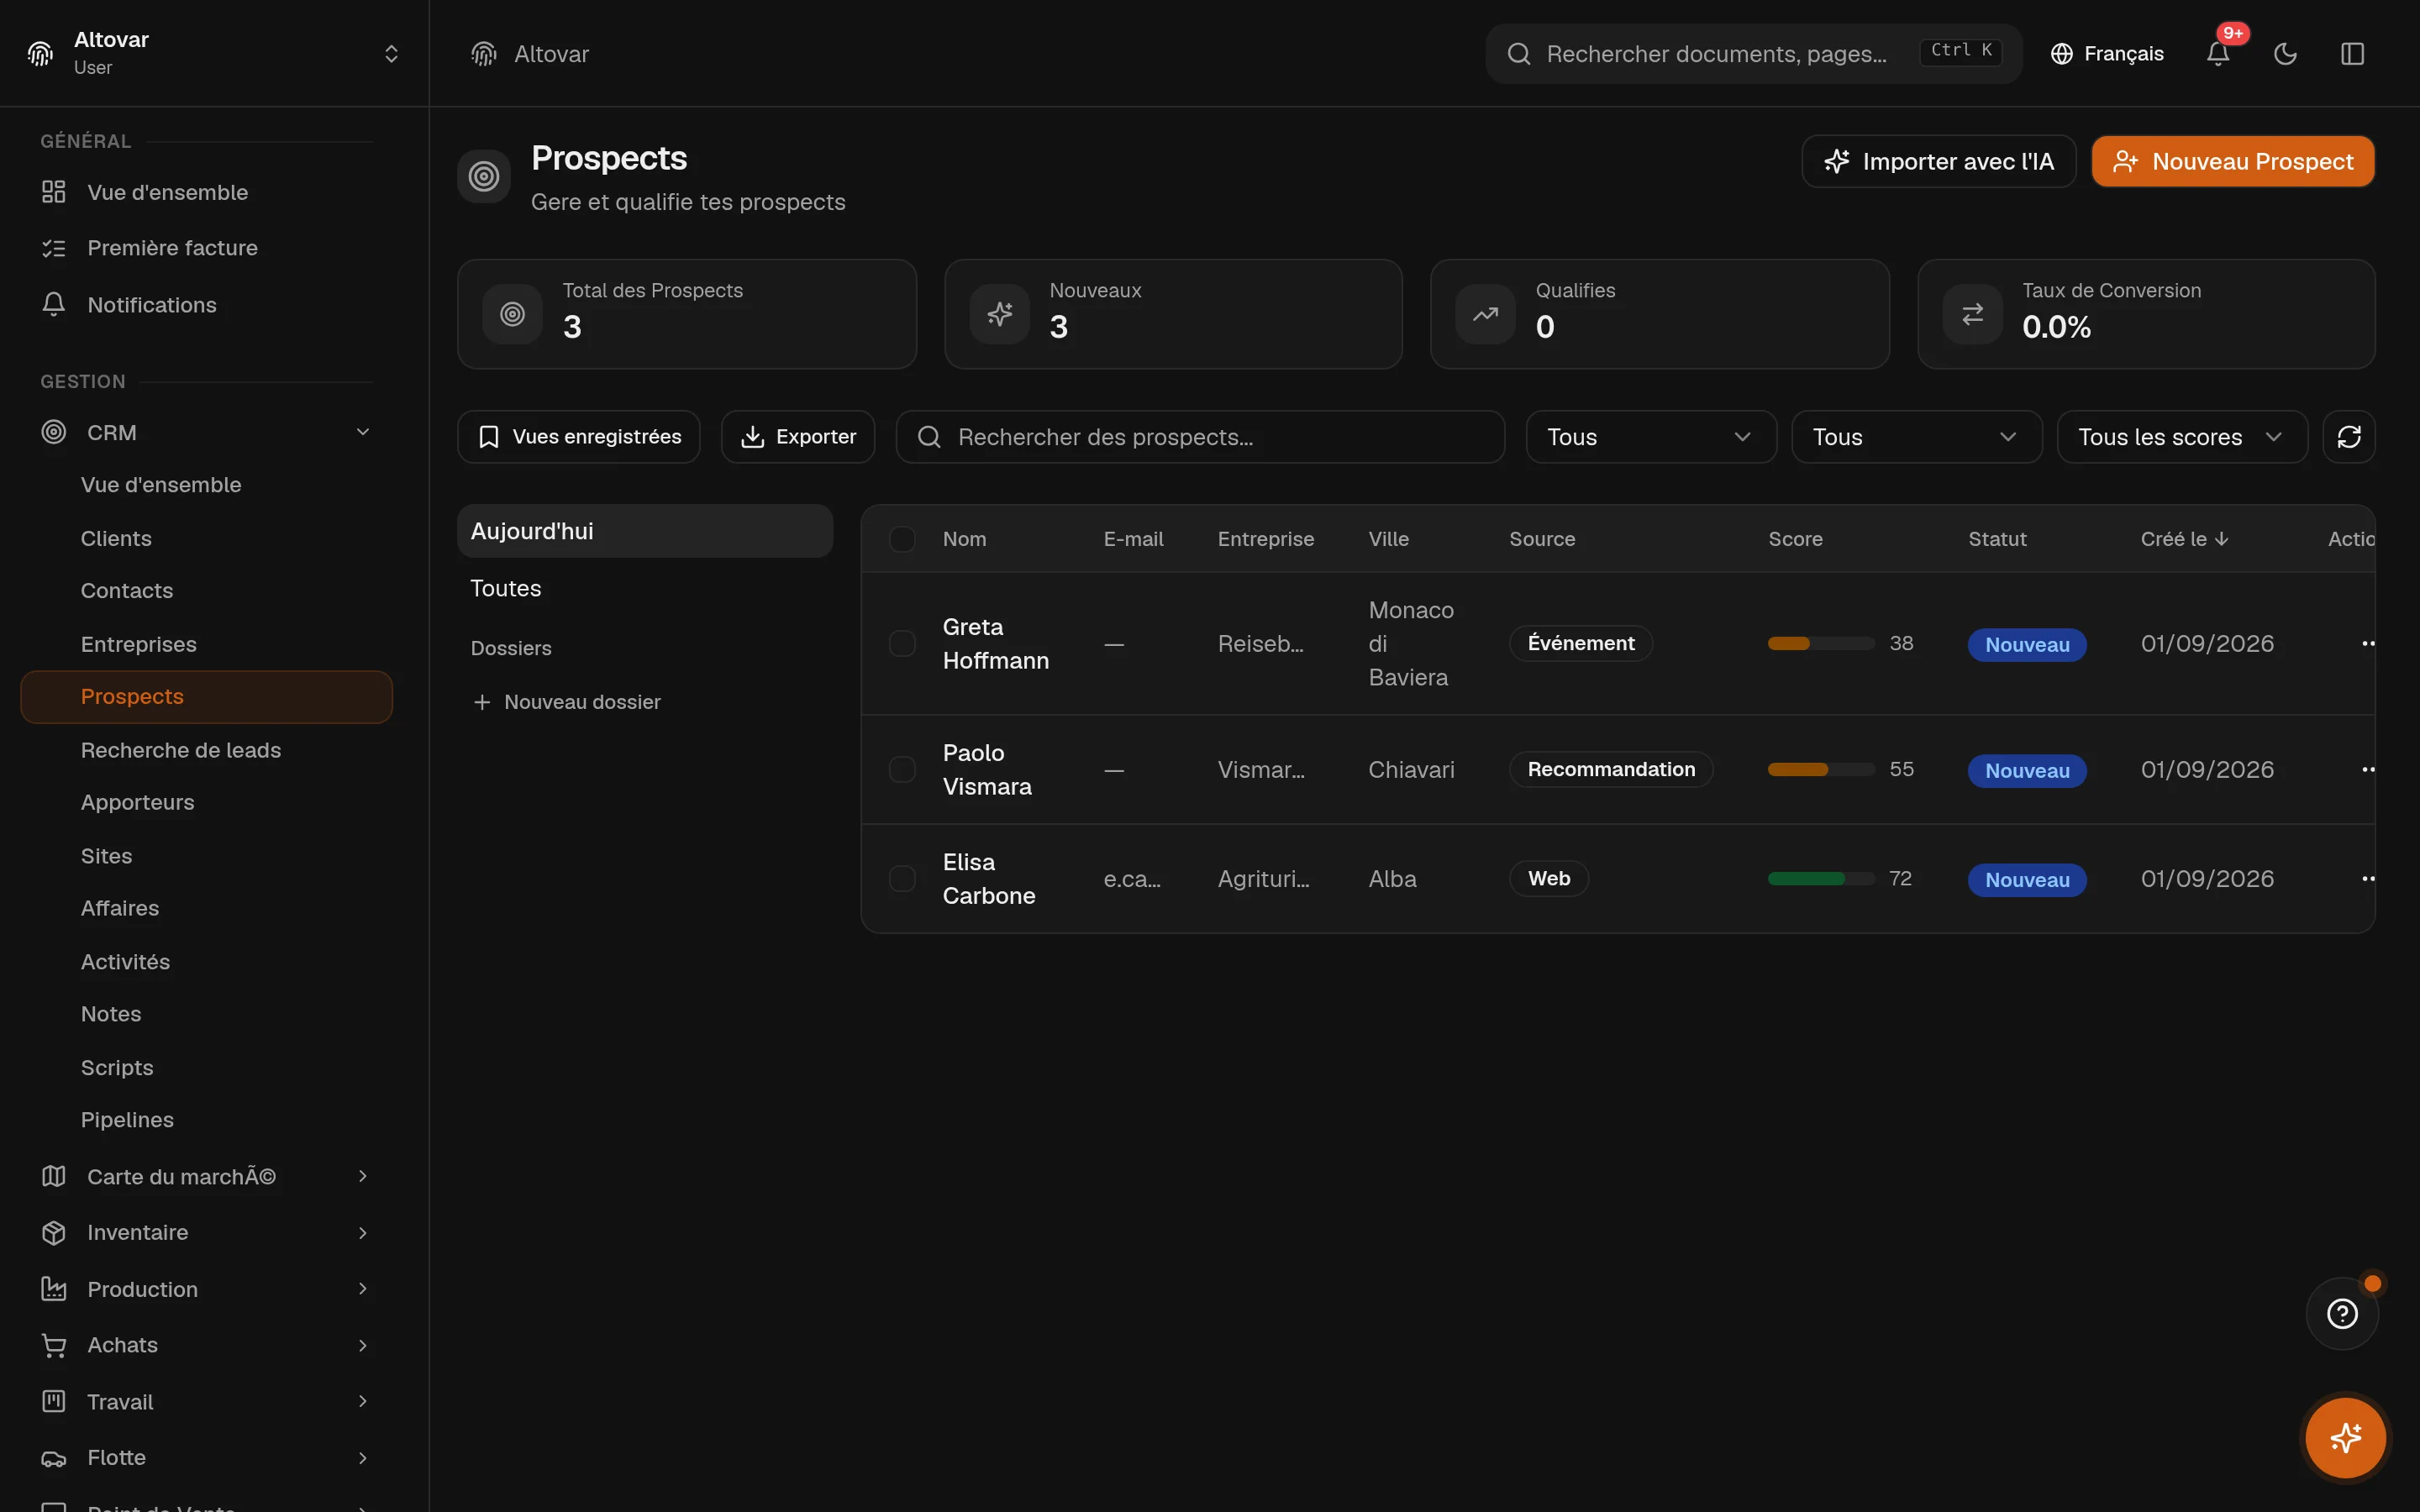
Task: Open actions menu for Paolo Vismara
Action: 2367,769
